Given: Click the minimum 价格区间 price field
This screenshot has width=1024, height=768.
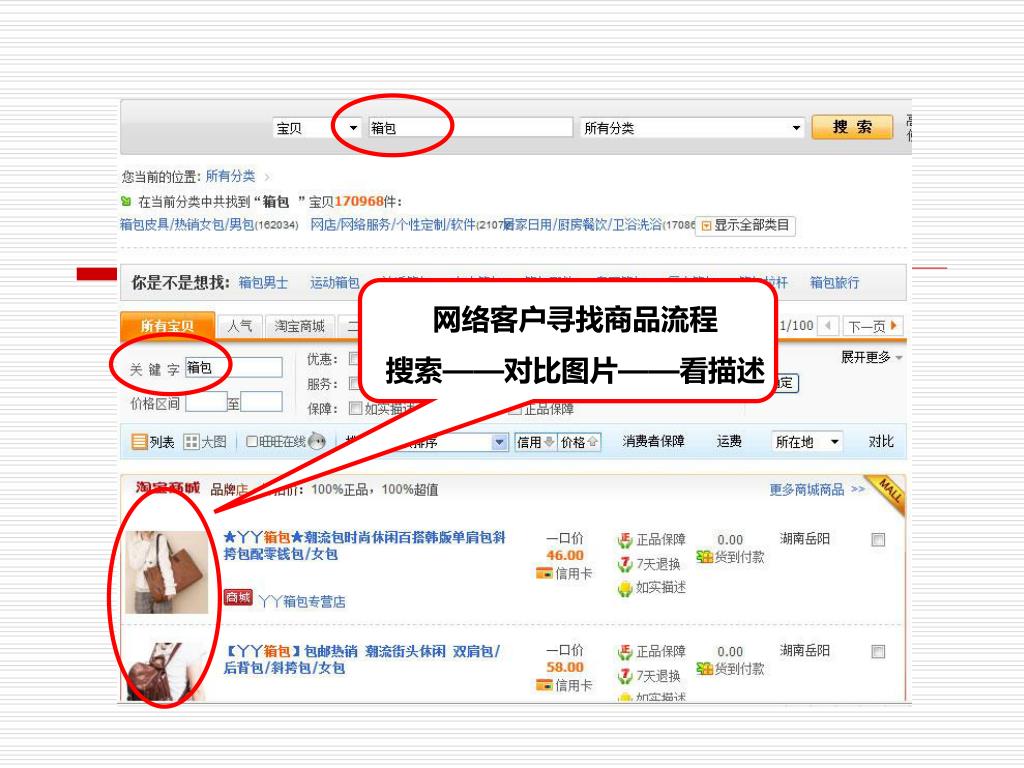Looking at the screenshot, I should tap(206, 402).
